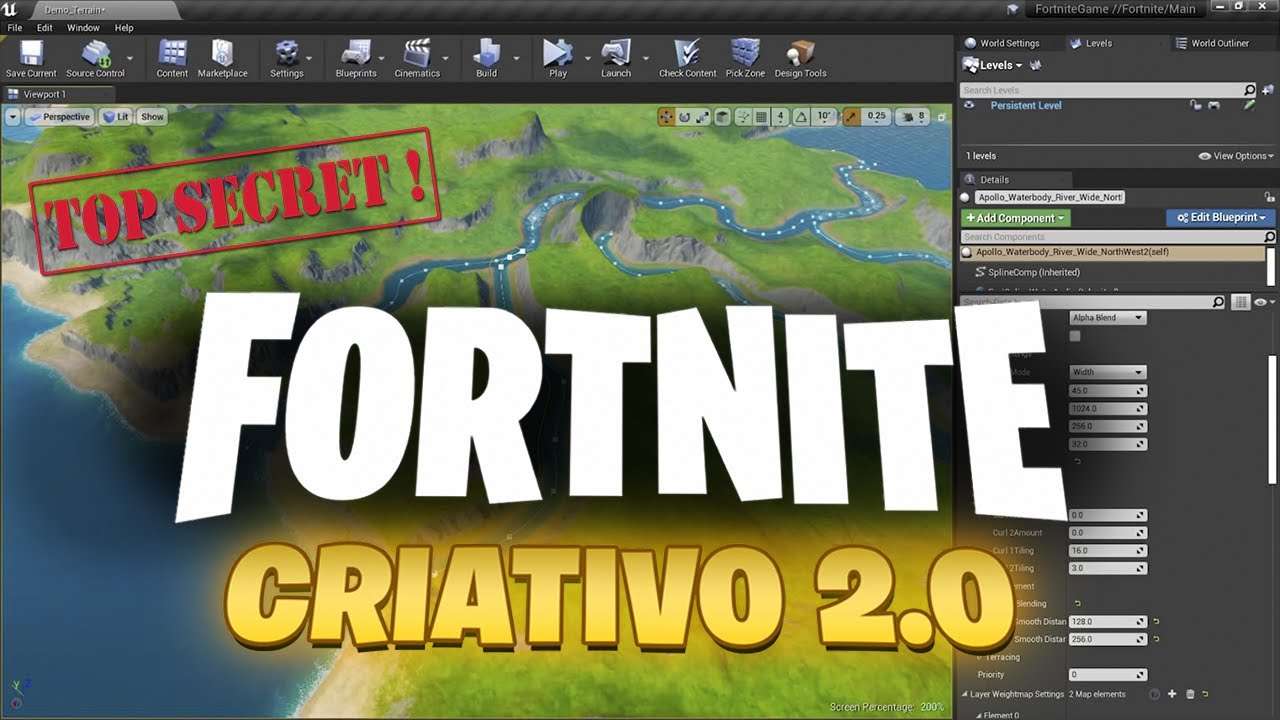Click the 16.0 Curl 1 Tiling spinbox
This screenshot has width=1280, height=720.
[1107, 550]
